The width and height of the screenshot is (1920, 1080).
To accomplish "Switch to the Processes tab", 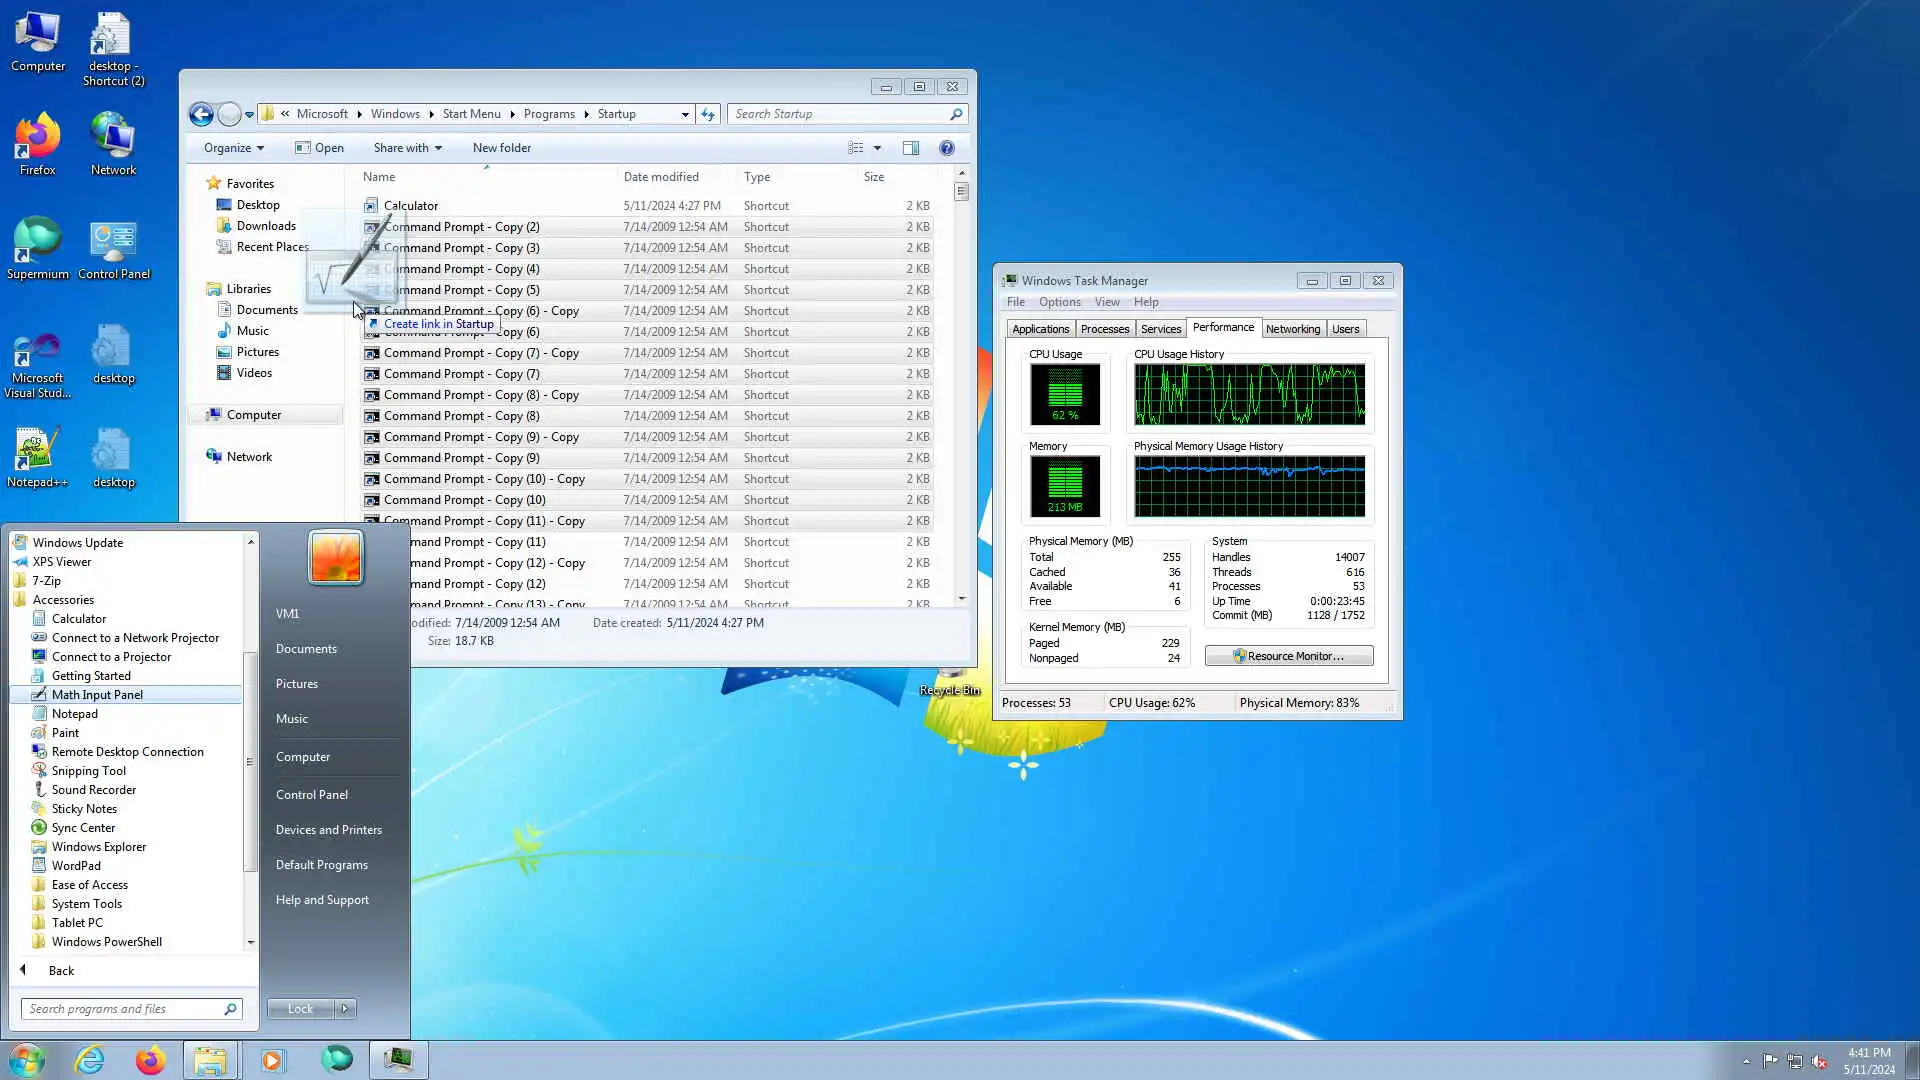I will point(1104,329).
